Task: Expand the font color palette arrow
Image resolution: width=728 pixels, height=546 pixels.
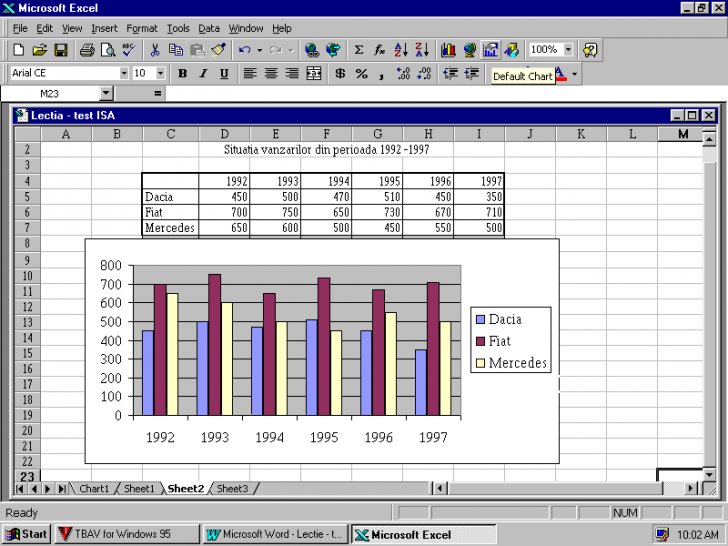Action: coord(575,73)
